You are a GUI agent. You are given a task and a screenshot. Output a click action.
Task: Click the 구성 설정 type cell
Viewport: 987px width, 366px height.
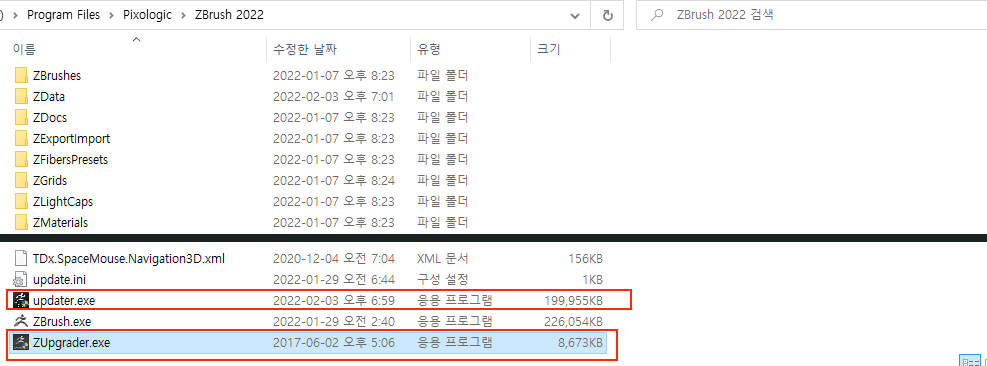(442, 279)
